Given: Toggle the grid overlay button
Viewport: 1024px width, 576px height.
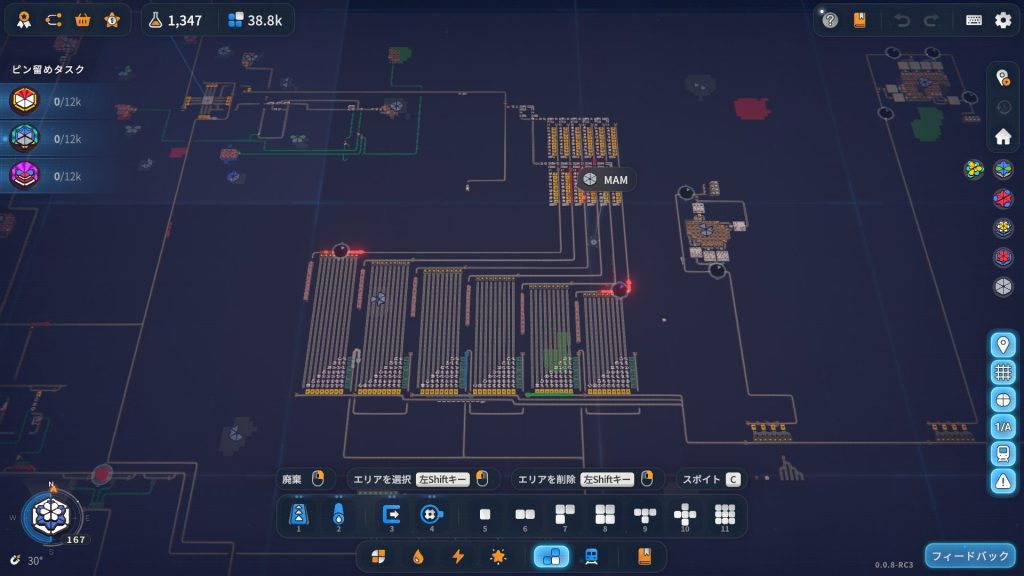Looking at the screenshot, I should 1003,372.
